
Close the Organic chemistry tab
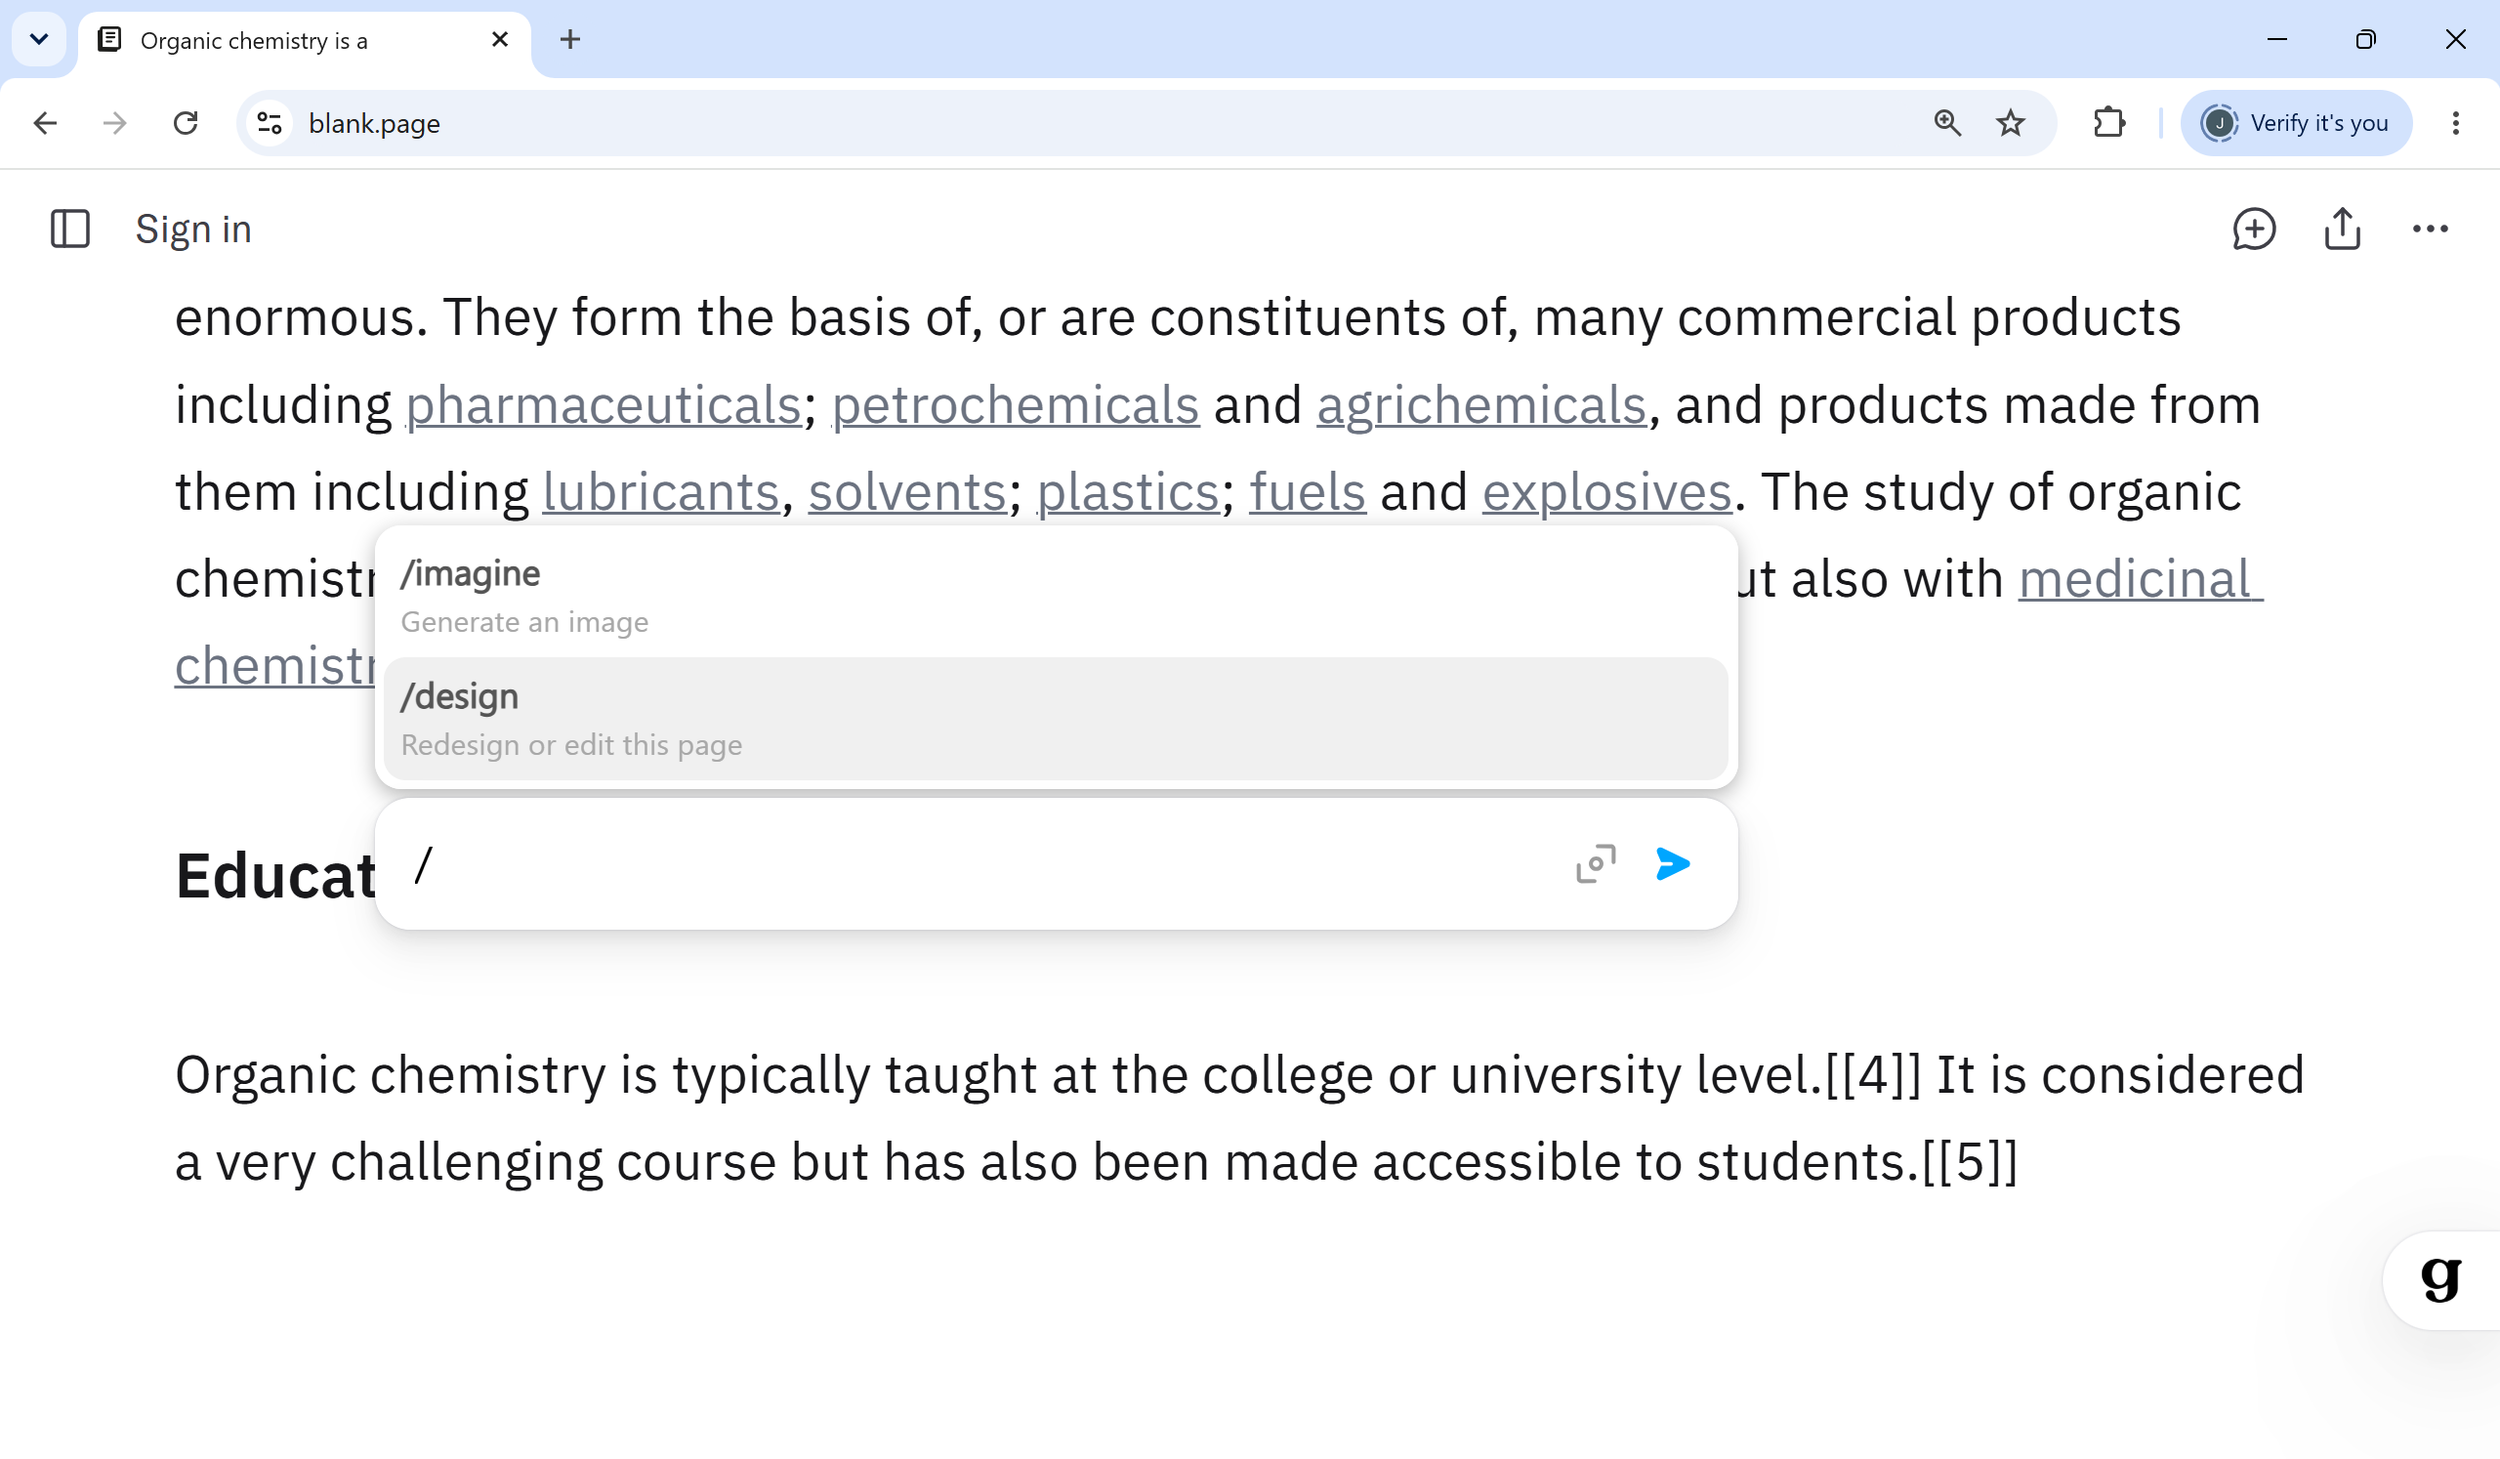coord(500,40)
